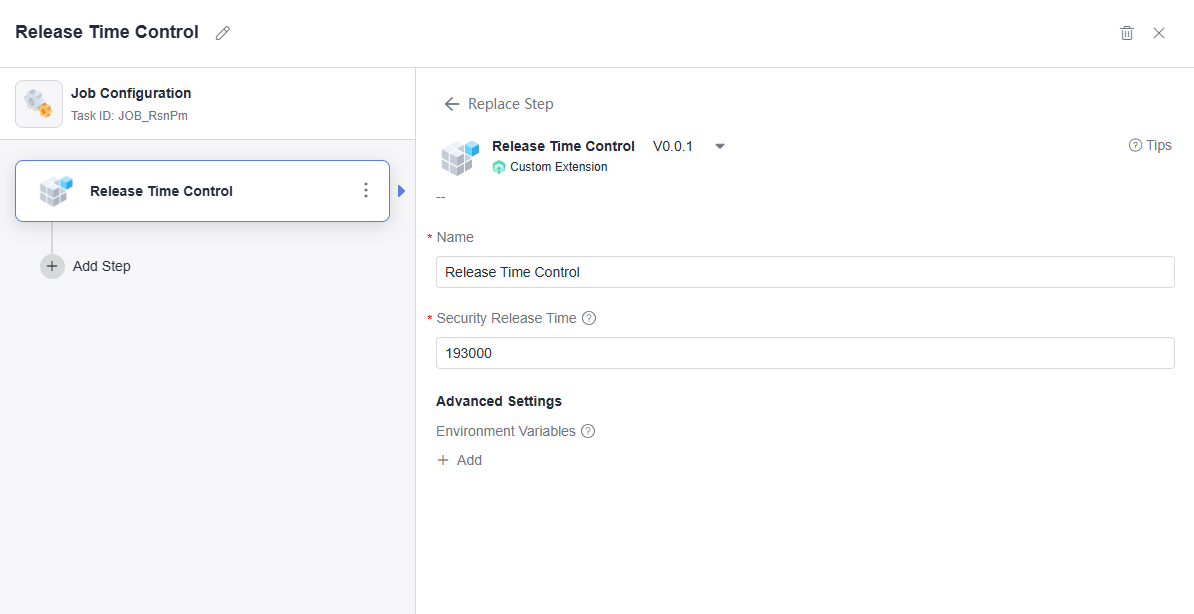The image size is (1194, 614).
Task: Click the Name input field
Action: (805, 272)
